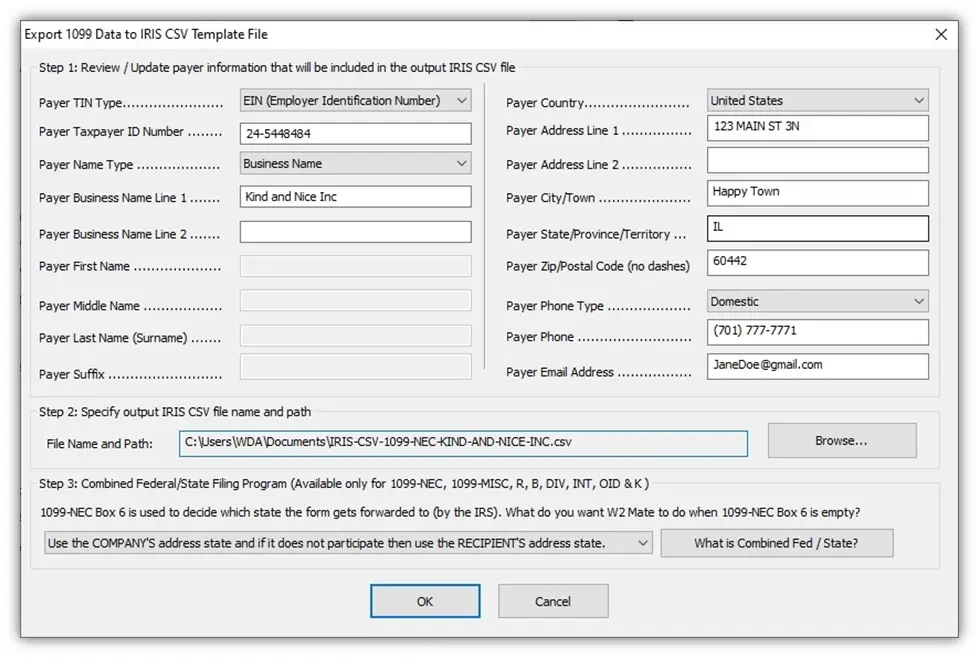
Task: Click the Cancel button
Action: [553, 601]
